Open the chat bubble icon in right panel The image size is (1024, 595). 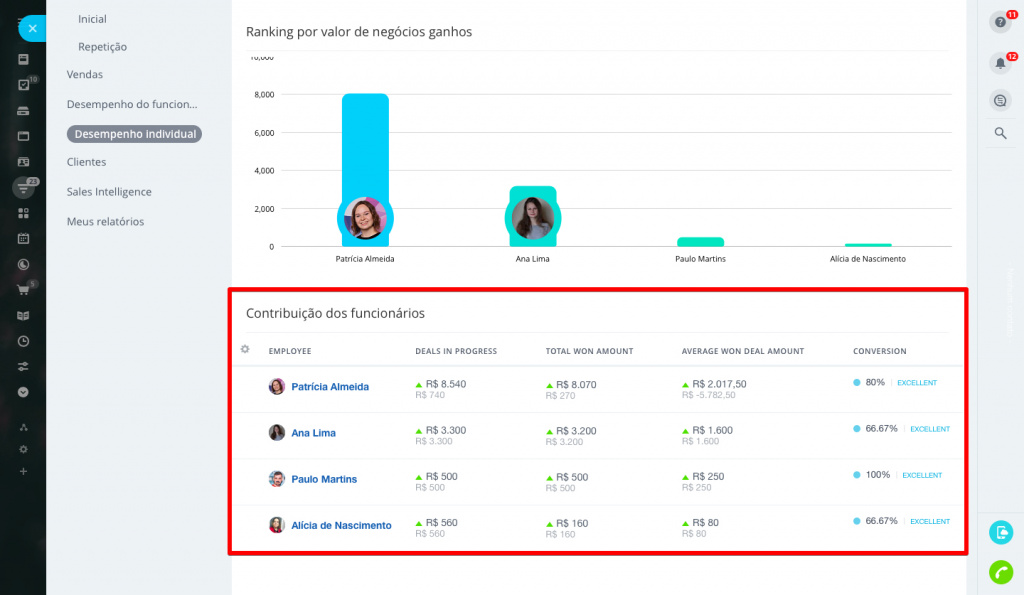pyautogui.click(x=1000, y=101)
